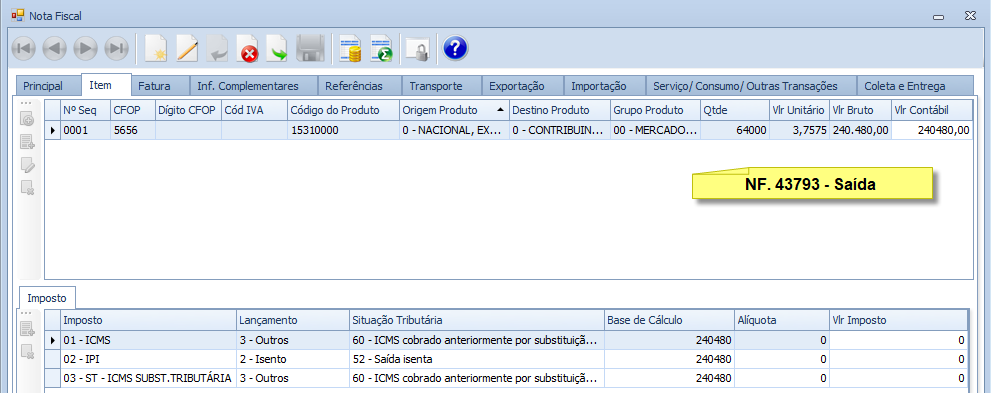This screenshot has width=991, height=393.
Task: Click the Alíquota column header
Action: 782,320
